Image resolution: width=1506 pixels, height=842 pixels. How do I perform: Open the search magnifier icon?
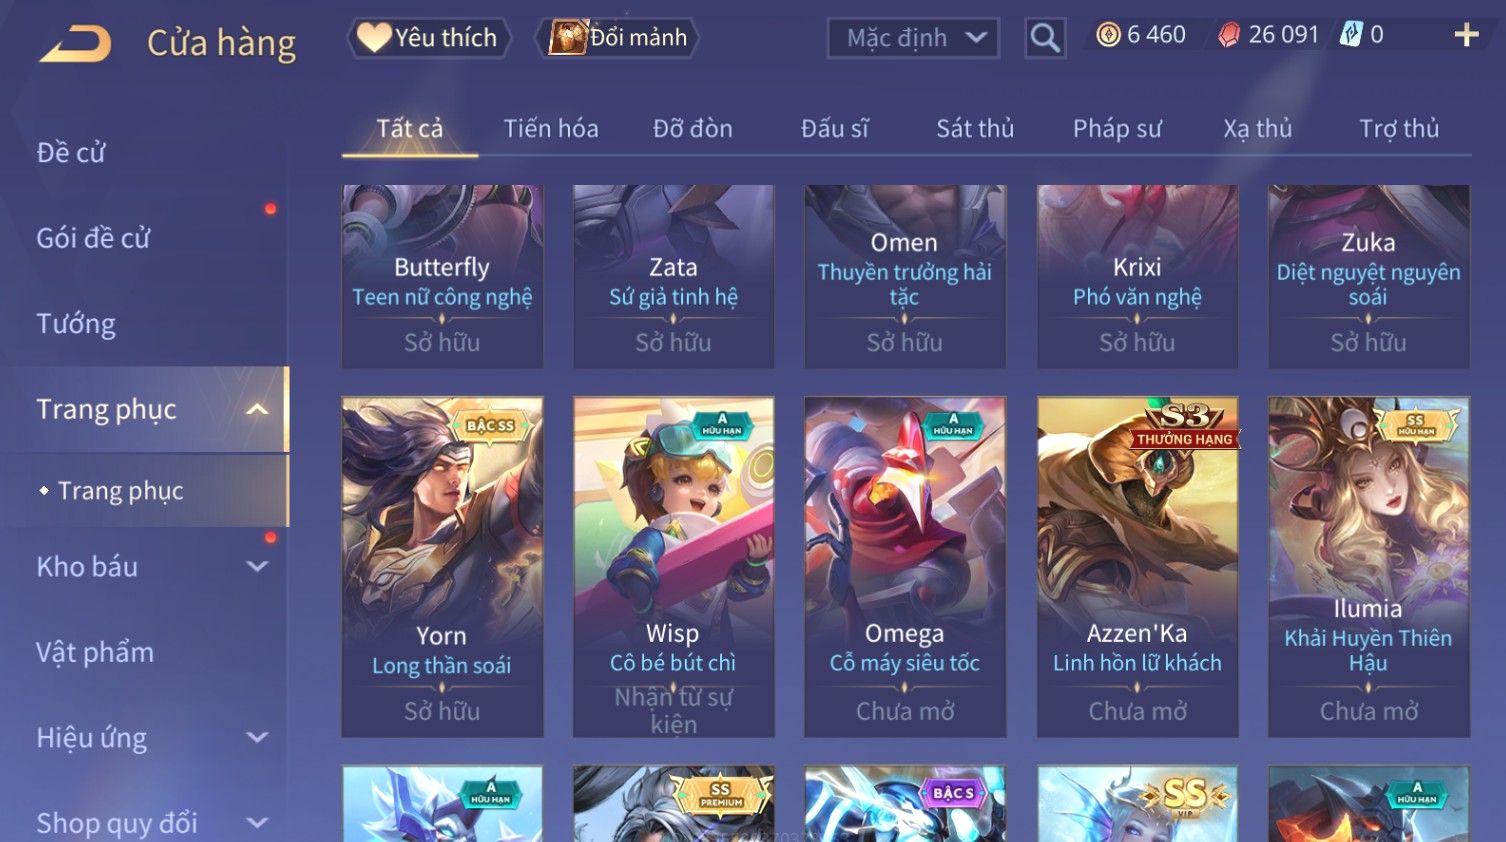(1045, 38)
